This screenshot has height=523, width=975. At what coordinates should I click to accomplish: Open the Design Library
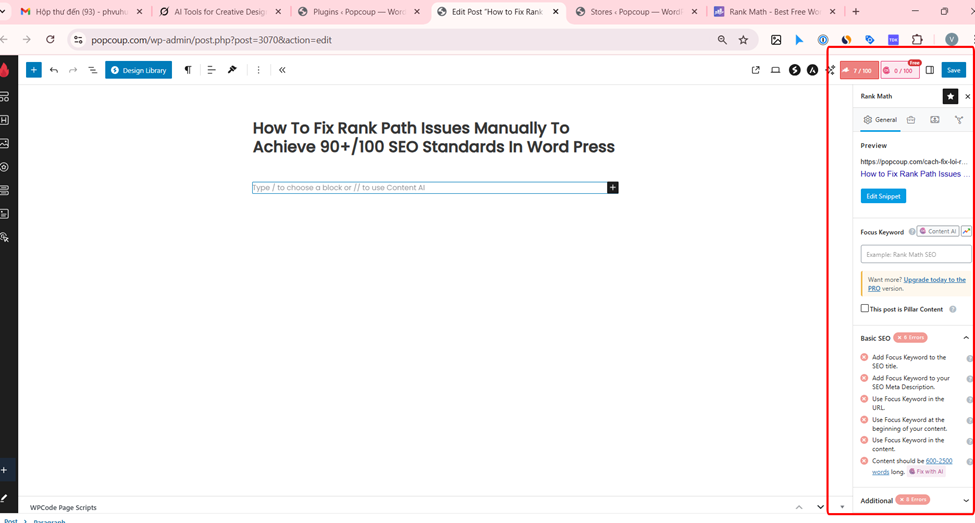tap(139, 70)
